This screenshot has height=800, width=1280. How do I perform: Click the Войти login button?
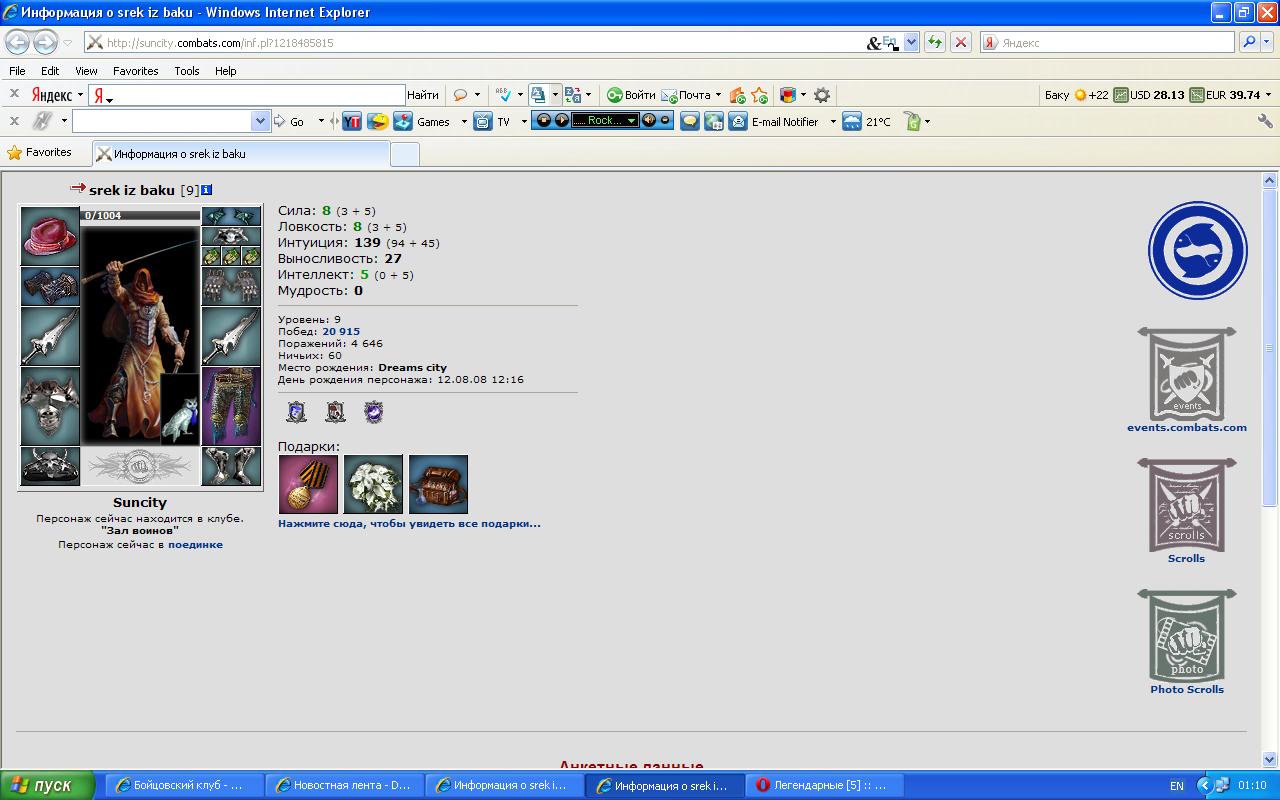click(631, 95)
